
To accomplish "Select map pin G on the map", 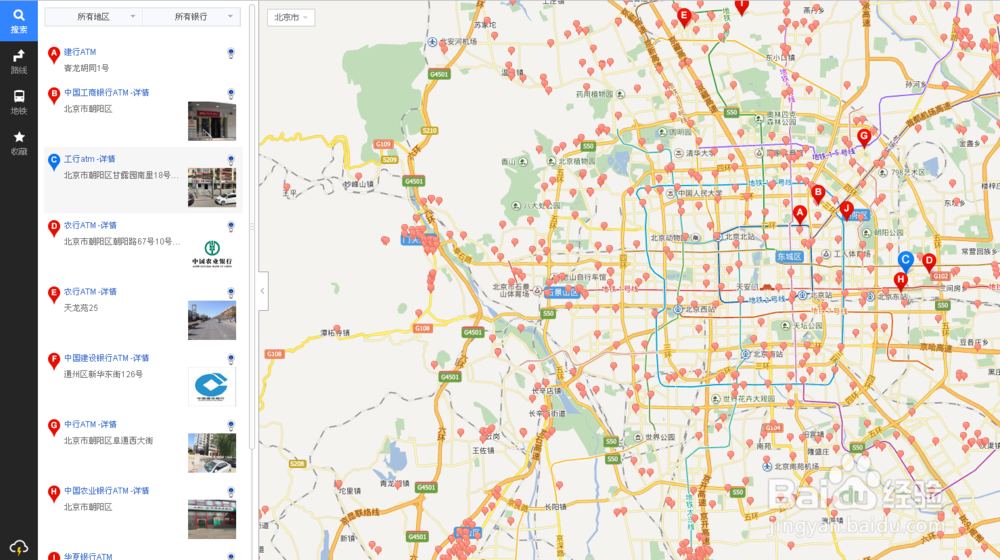I will [x=864, y=138].
